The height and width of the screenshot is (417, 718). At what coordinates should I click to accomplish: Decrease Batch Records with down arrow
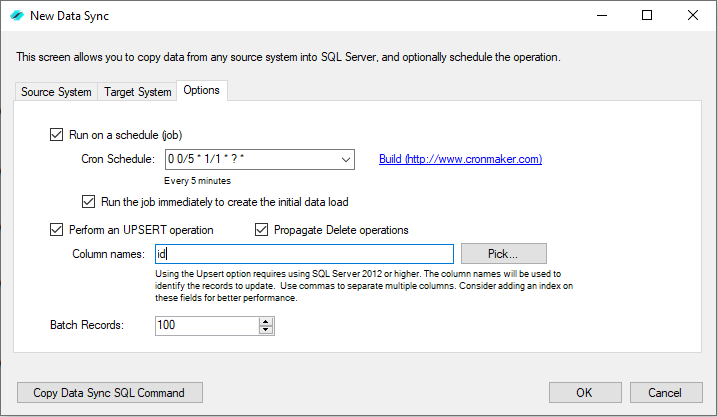click(266, 330)
